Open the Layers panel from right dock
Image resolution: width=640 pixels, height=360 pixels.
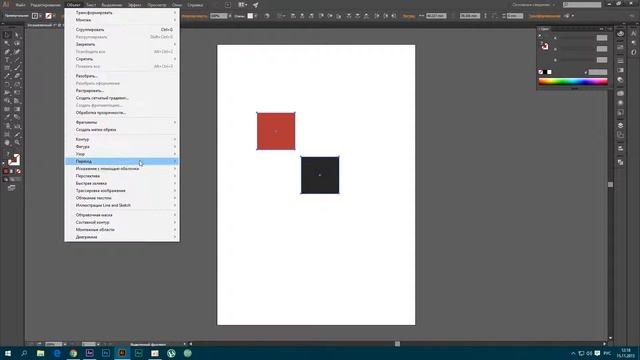click(x=620, y=125)
